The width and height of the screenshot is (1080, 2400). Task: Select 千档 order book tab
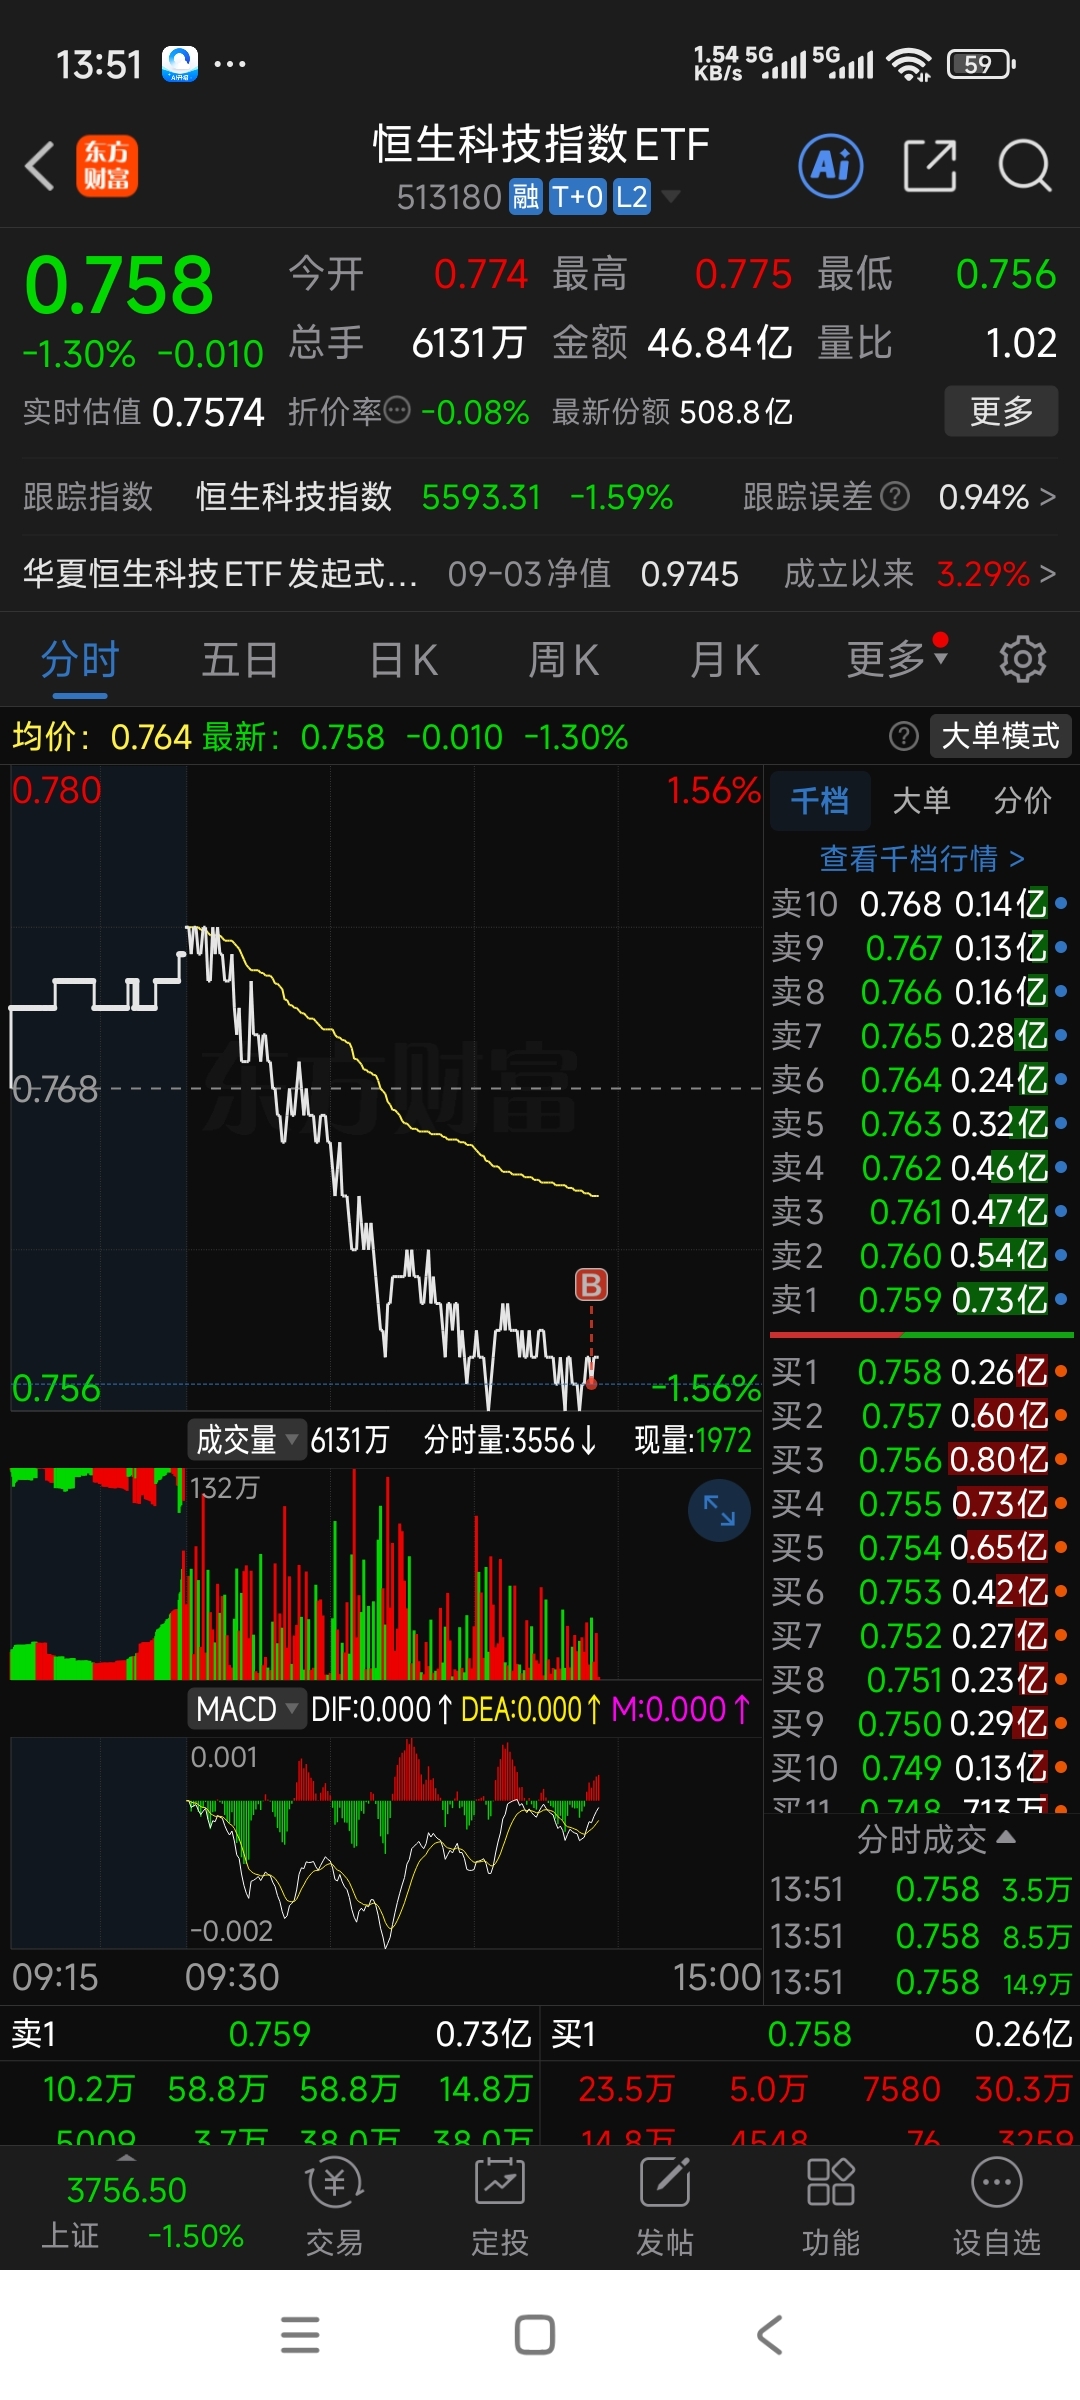[820, 800]
